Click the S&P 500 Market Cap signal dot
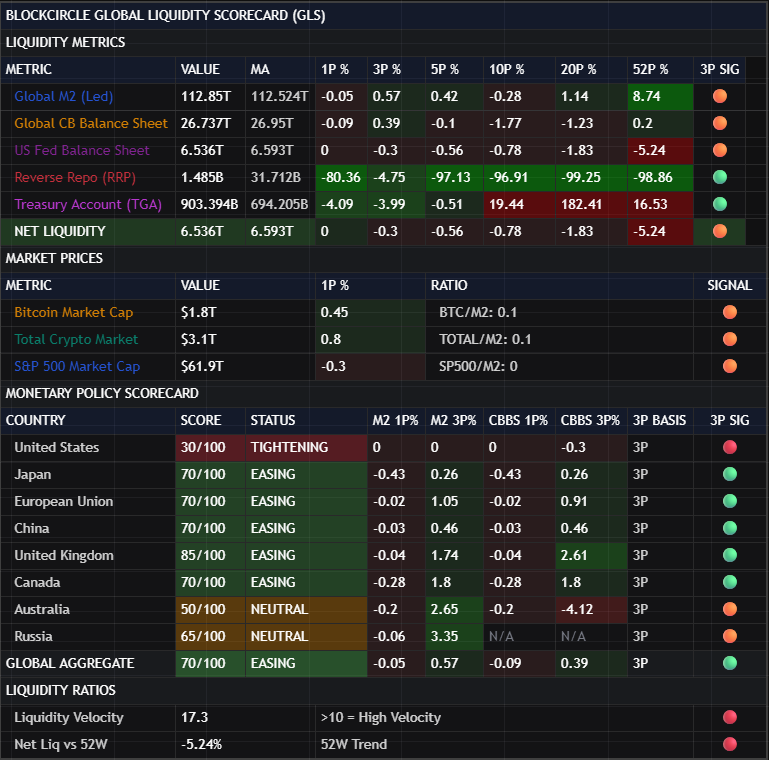769x760 pixels. [729, 367]
